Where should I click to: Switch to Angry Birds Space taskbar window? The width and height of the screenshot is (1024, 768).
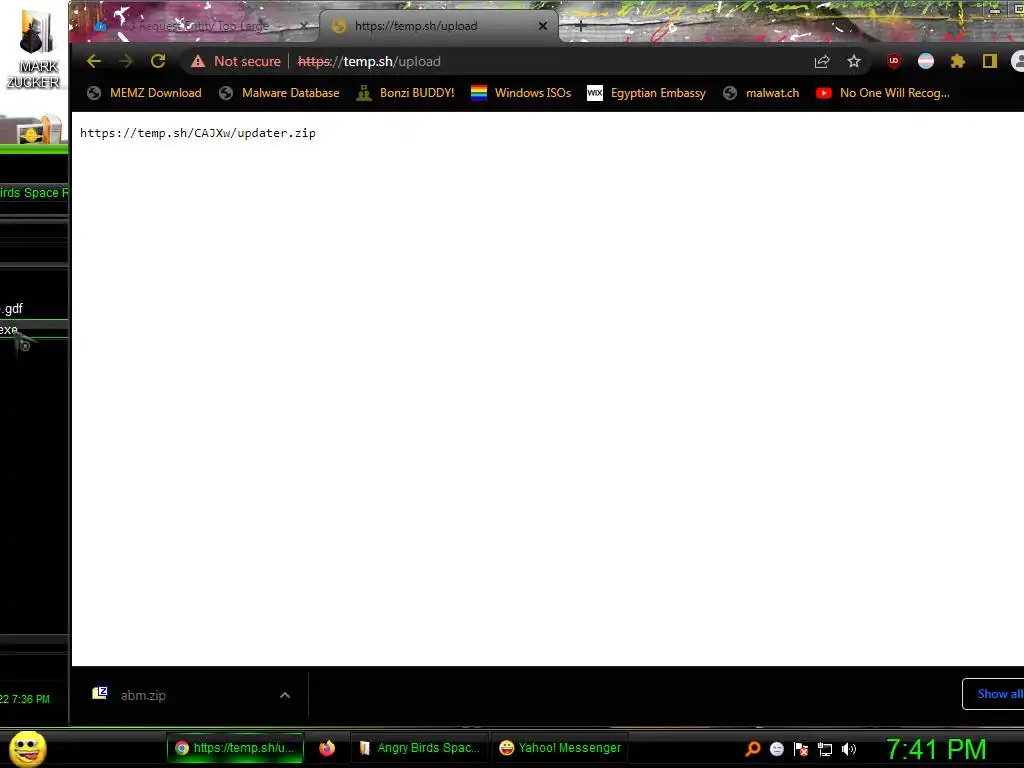(420, 748)
